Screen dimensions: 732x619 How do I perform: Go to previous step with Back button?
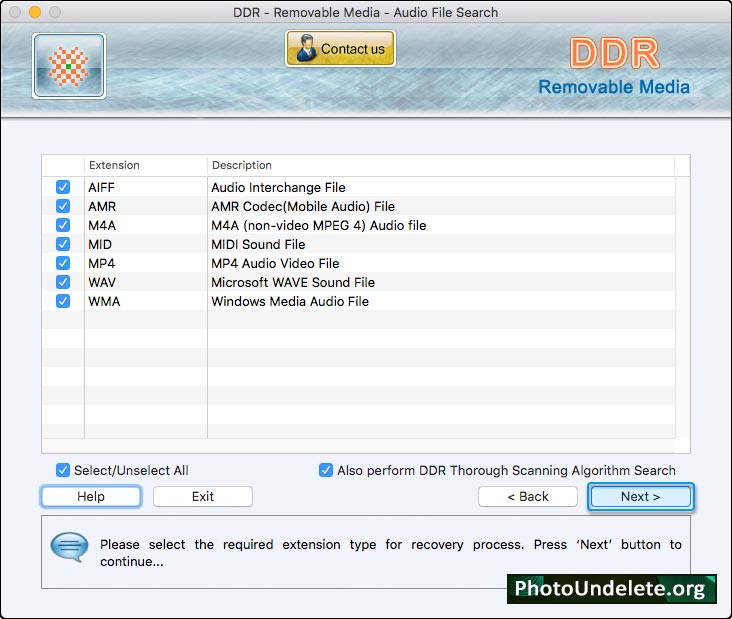528,496
